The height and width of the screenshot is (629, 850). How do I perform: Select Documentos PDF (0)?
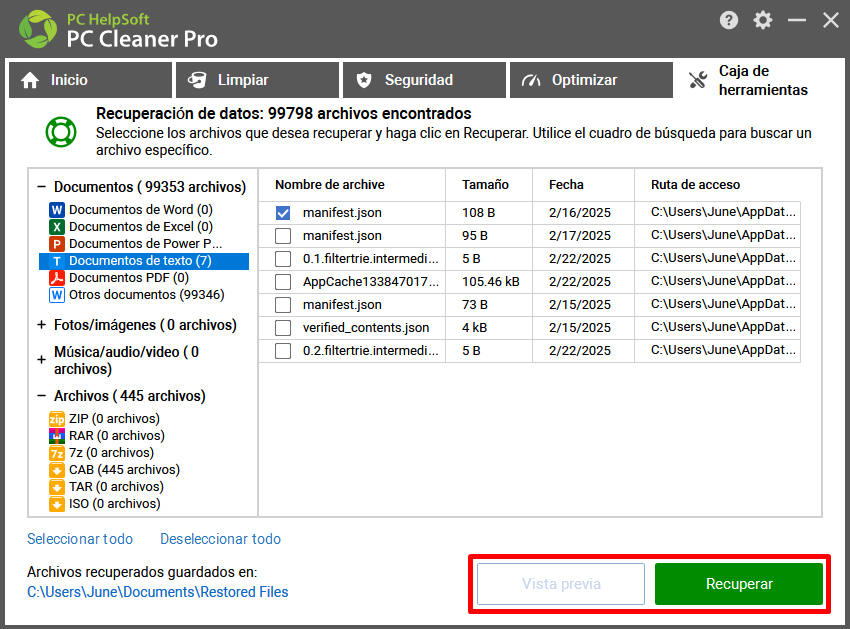[128, 278]
